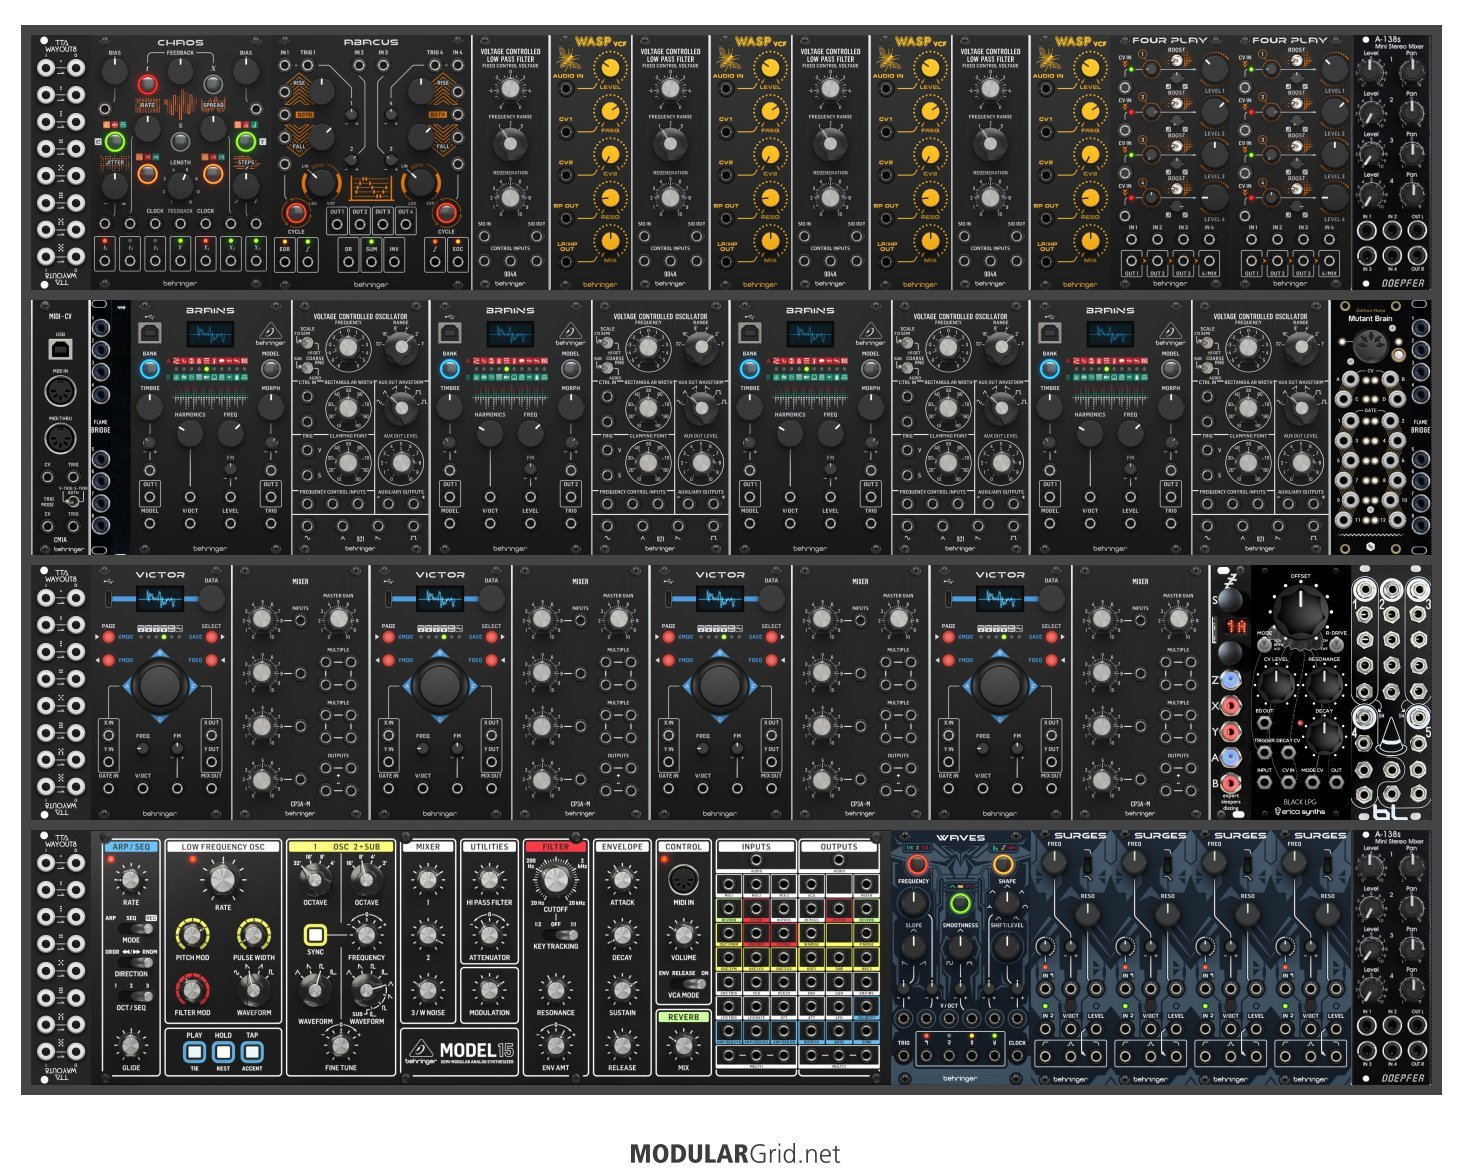This screenshot has width=1472, height=1175.
Task: Flip the Mode switch on the Black LPG
Action: coord(1265,646)
